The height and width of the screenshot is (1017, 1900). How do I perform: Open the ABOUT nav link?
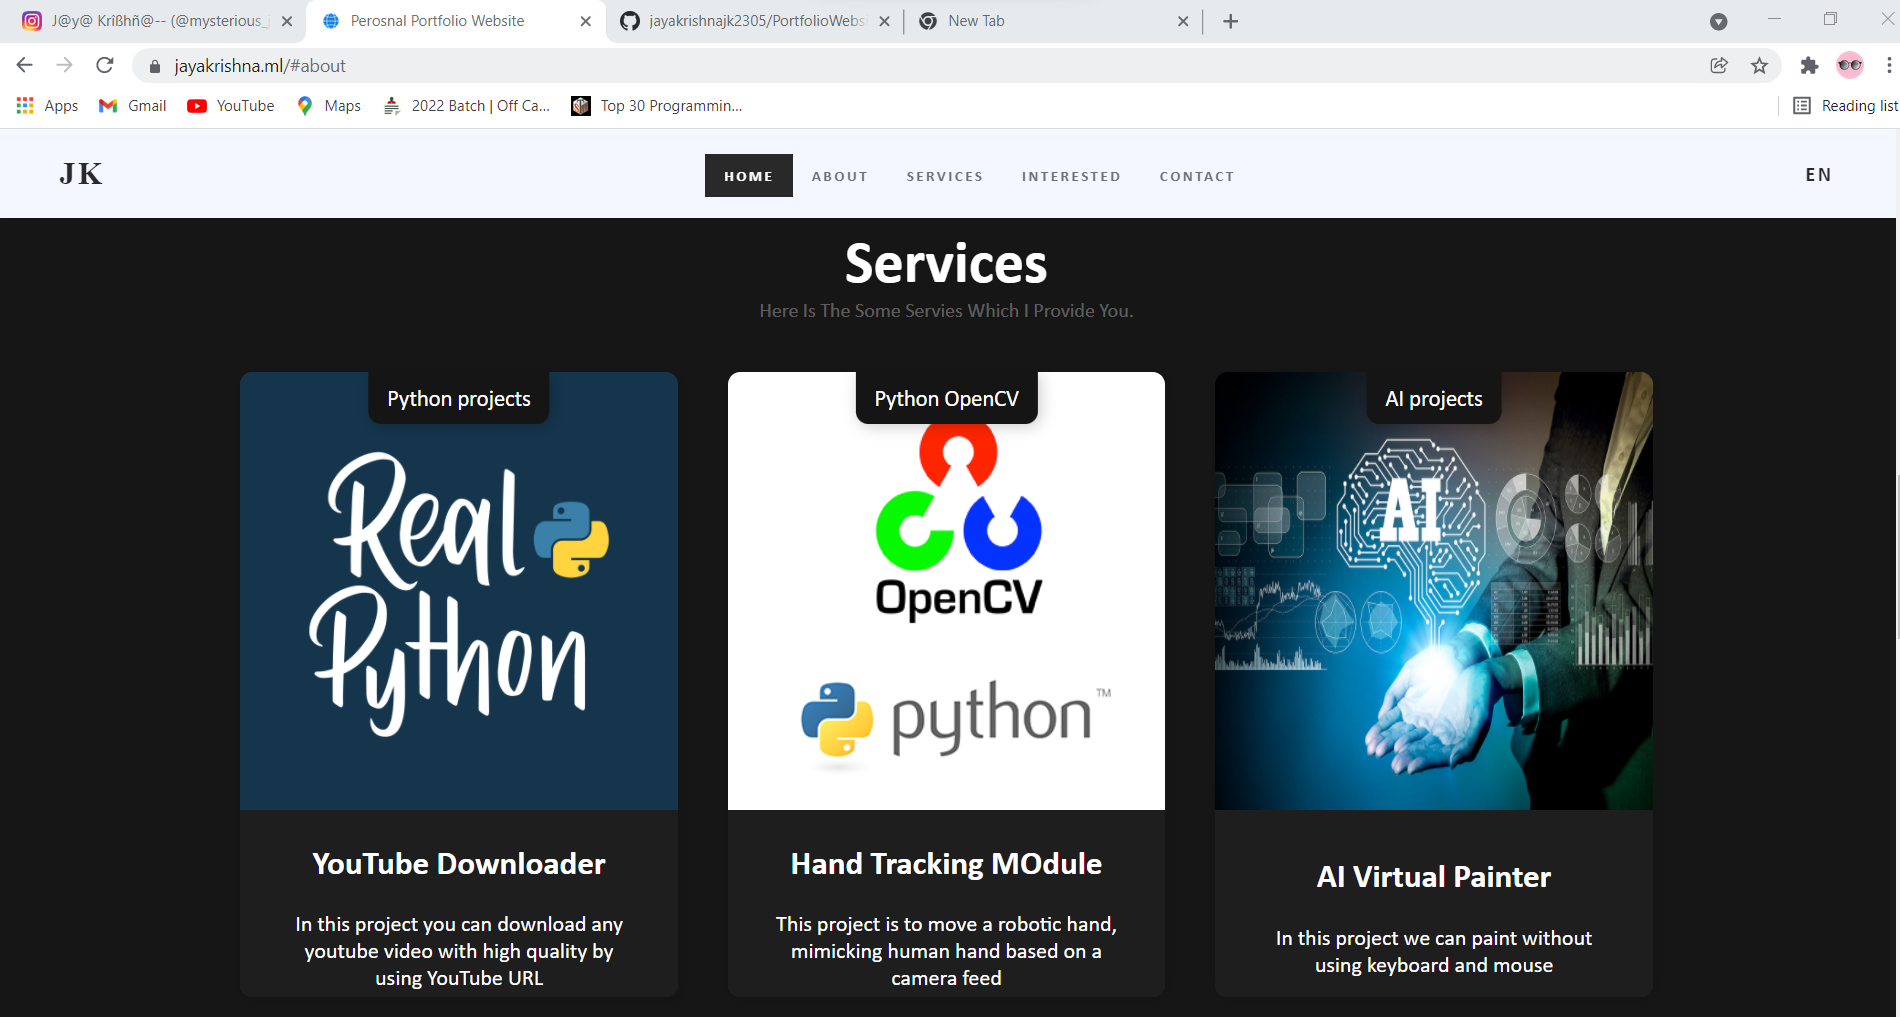click(840, 176)
